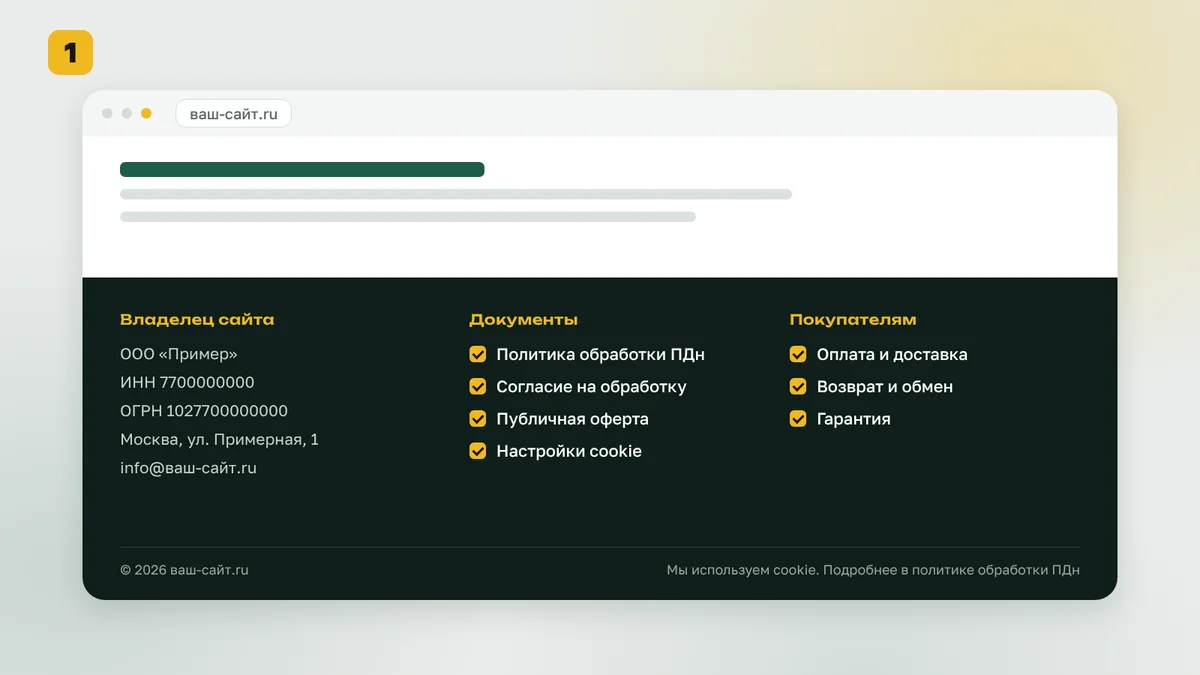Click the ОГРН 1027700000000 line

[x=204, y=411]
